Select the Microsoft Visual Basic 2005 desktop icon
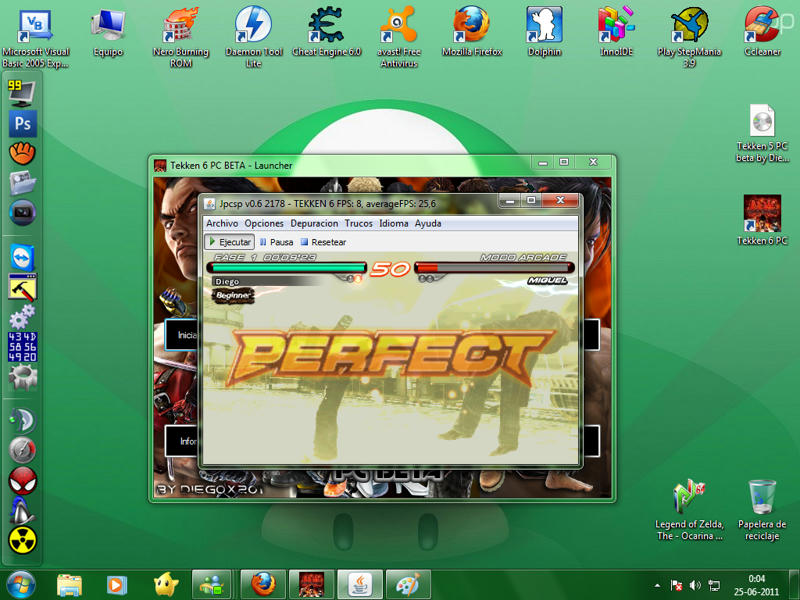 point(36,39)
